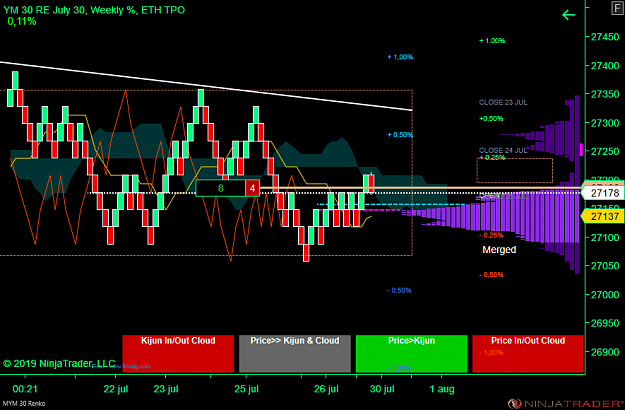Click the 23 jul date label

(166, 389)
